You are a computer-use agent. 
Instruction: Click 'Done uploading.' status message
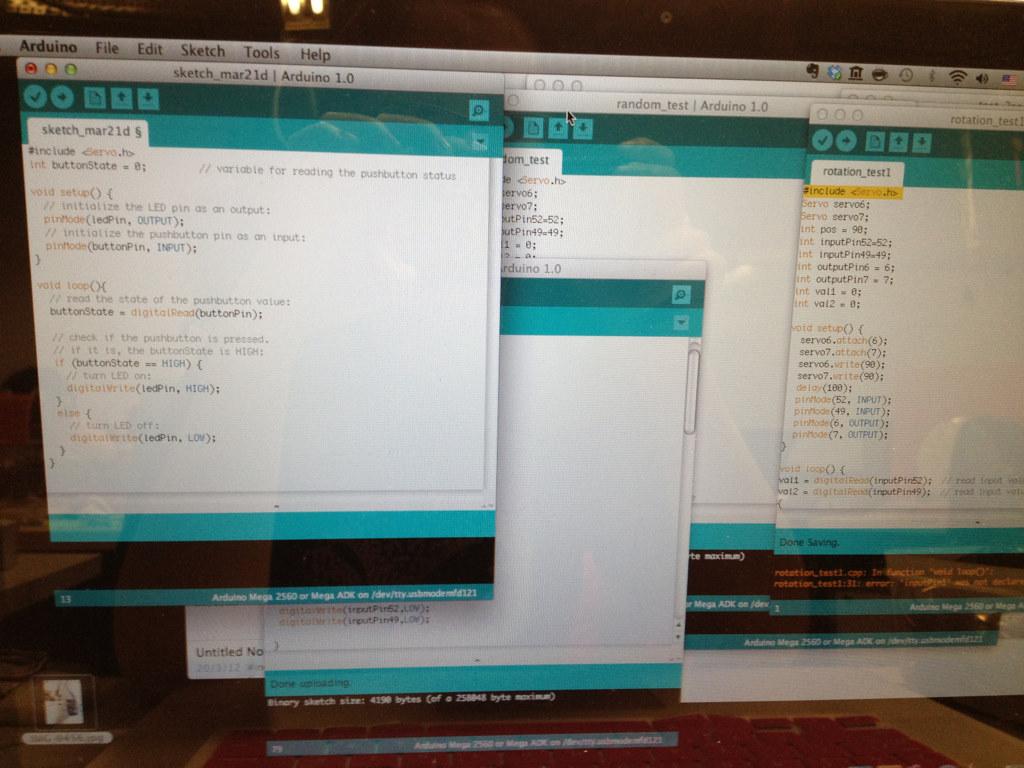pyautogui.click(x=310, y=683)
